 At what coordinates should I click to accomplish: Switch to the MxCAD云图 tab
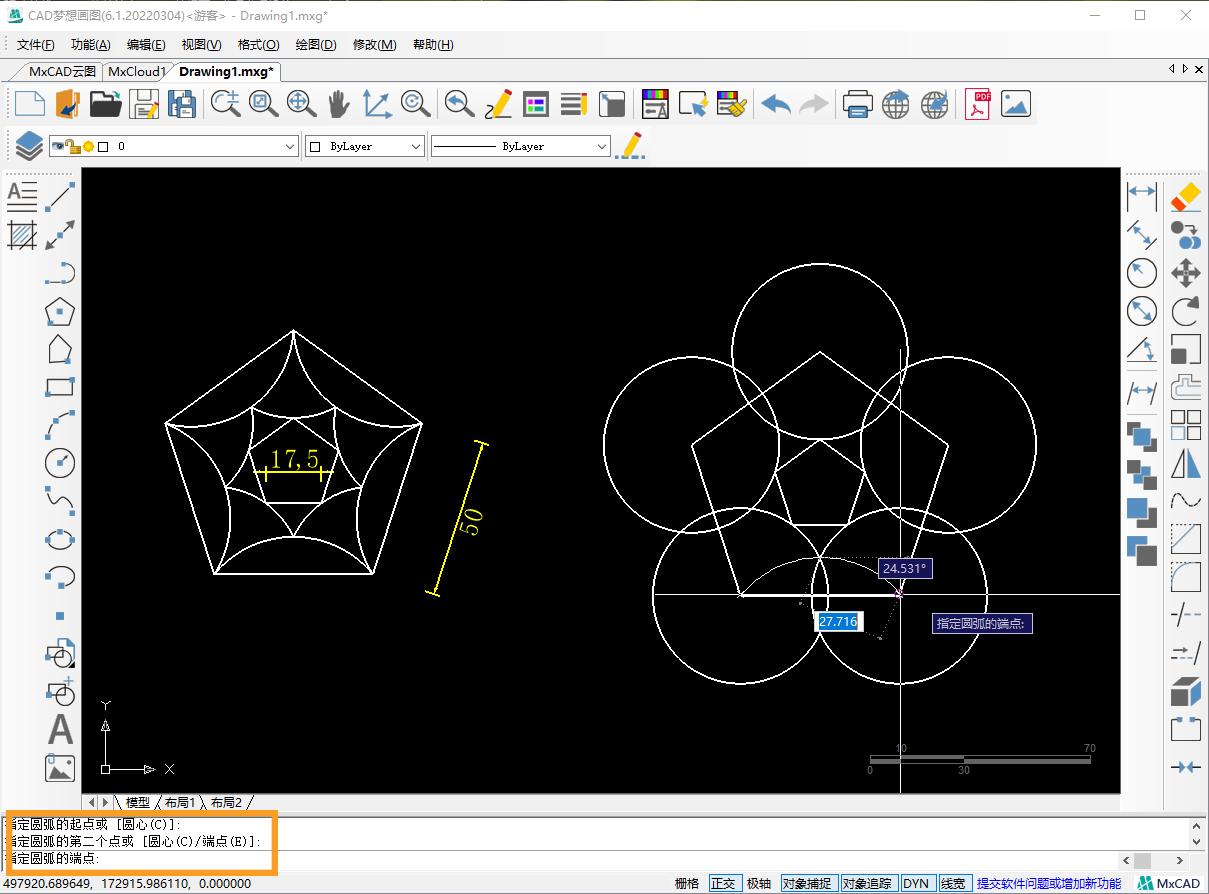[x=62, y=71]
